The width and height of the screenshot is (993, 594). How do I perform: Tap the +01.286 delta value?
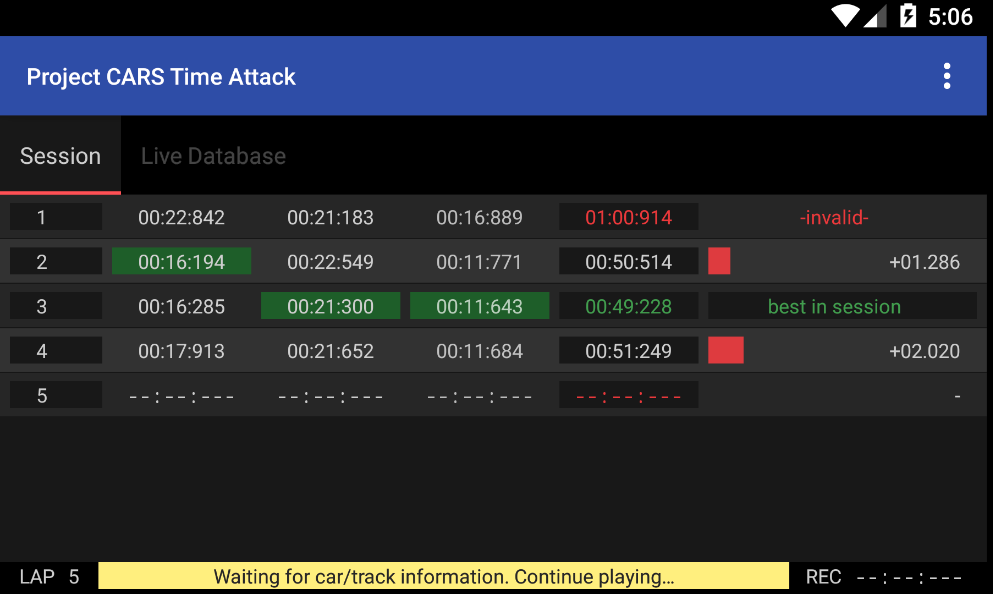924,262
